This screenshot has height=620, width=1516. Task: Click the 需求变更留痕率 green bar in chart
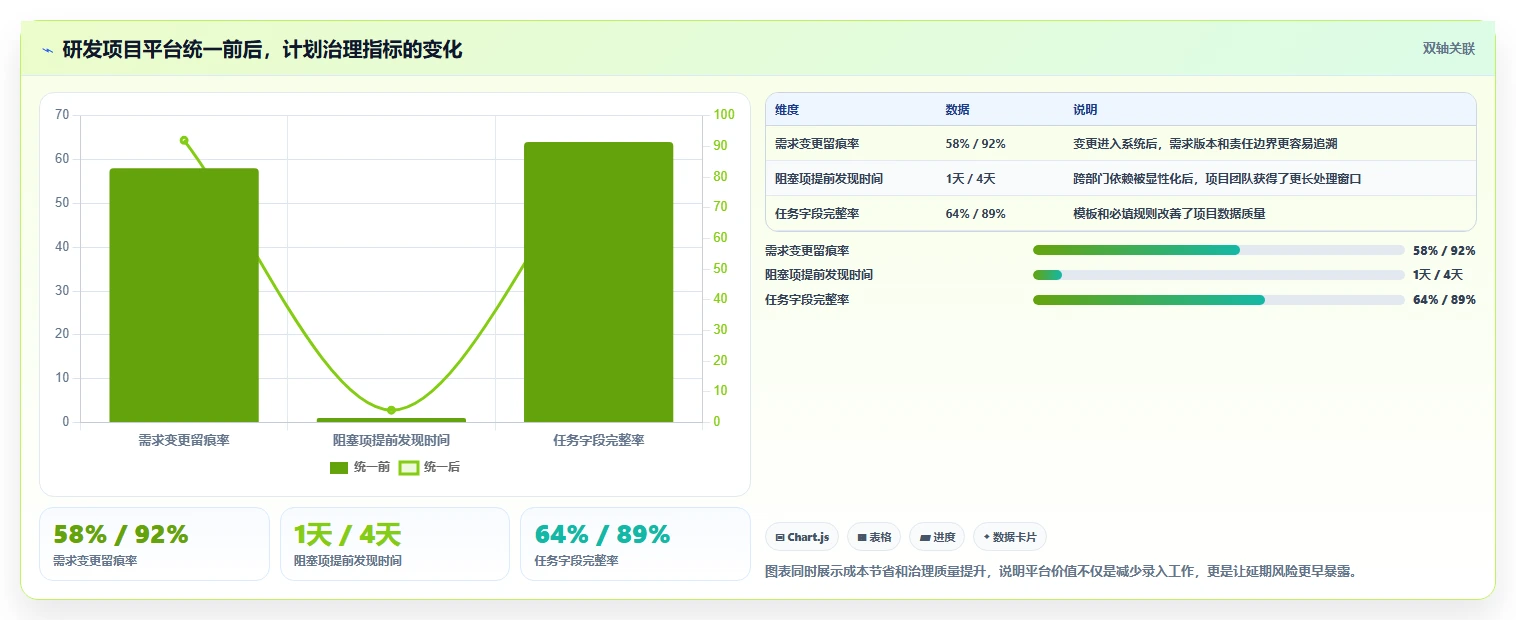pyautogui.click(x=184, y=295)
